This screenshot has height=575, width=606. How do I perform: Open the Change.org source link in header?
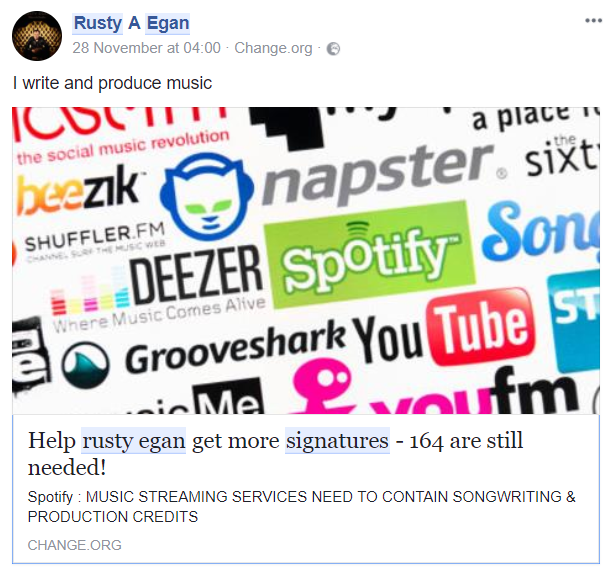[273, 48]
